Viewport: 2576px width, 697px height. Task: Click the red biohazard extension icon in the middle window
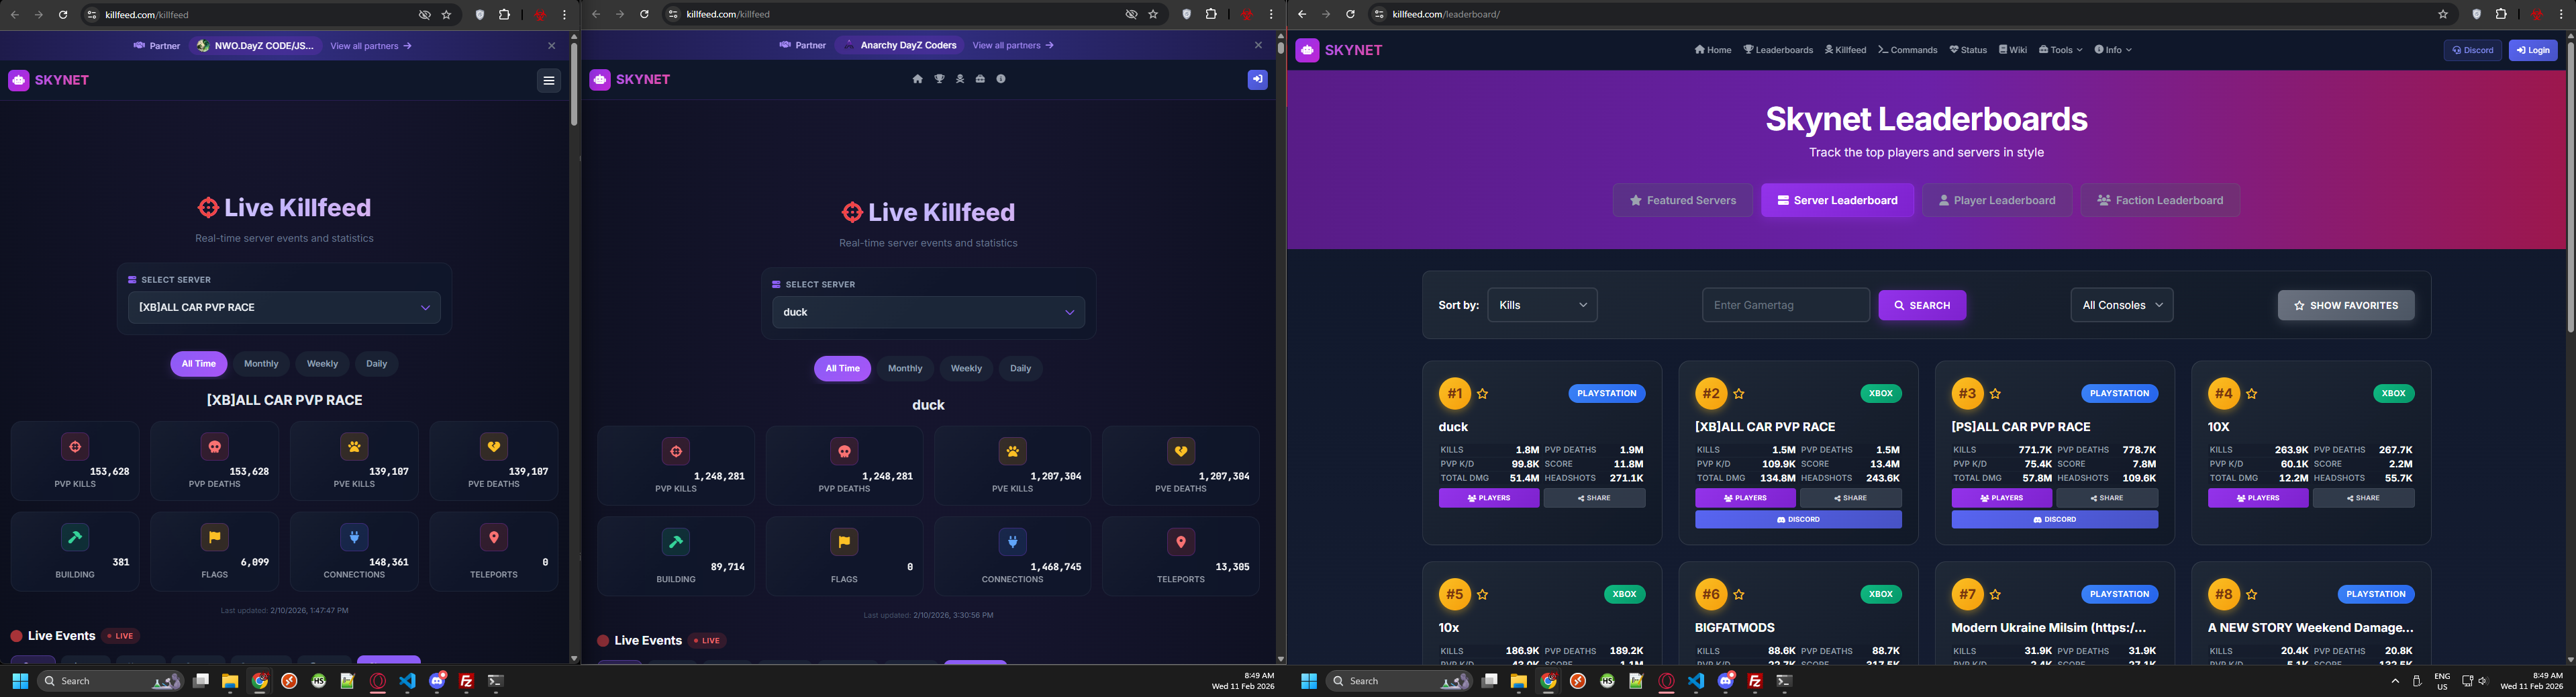coord(1247,14)
